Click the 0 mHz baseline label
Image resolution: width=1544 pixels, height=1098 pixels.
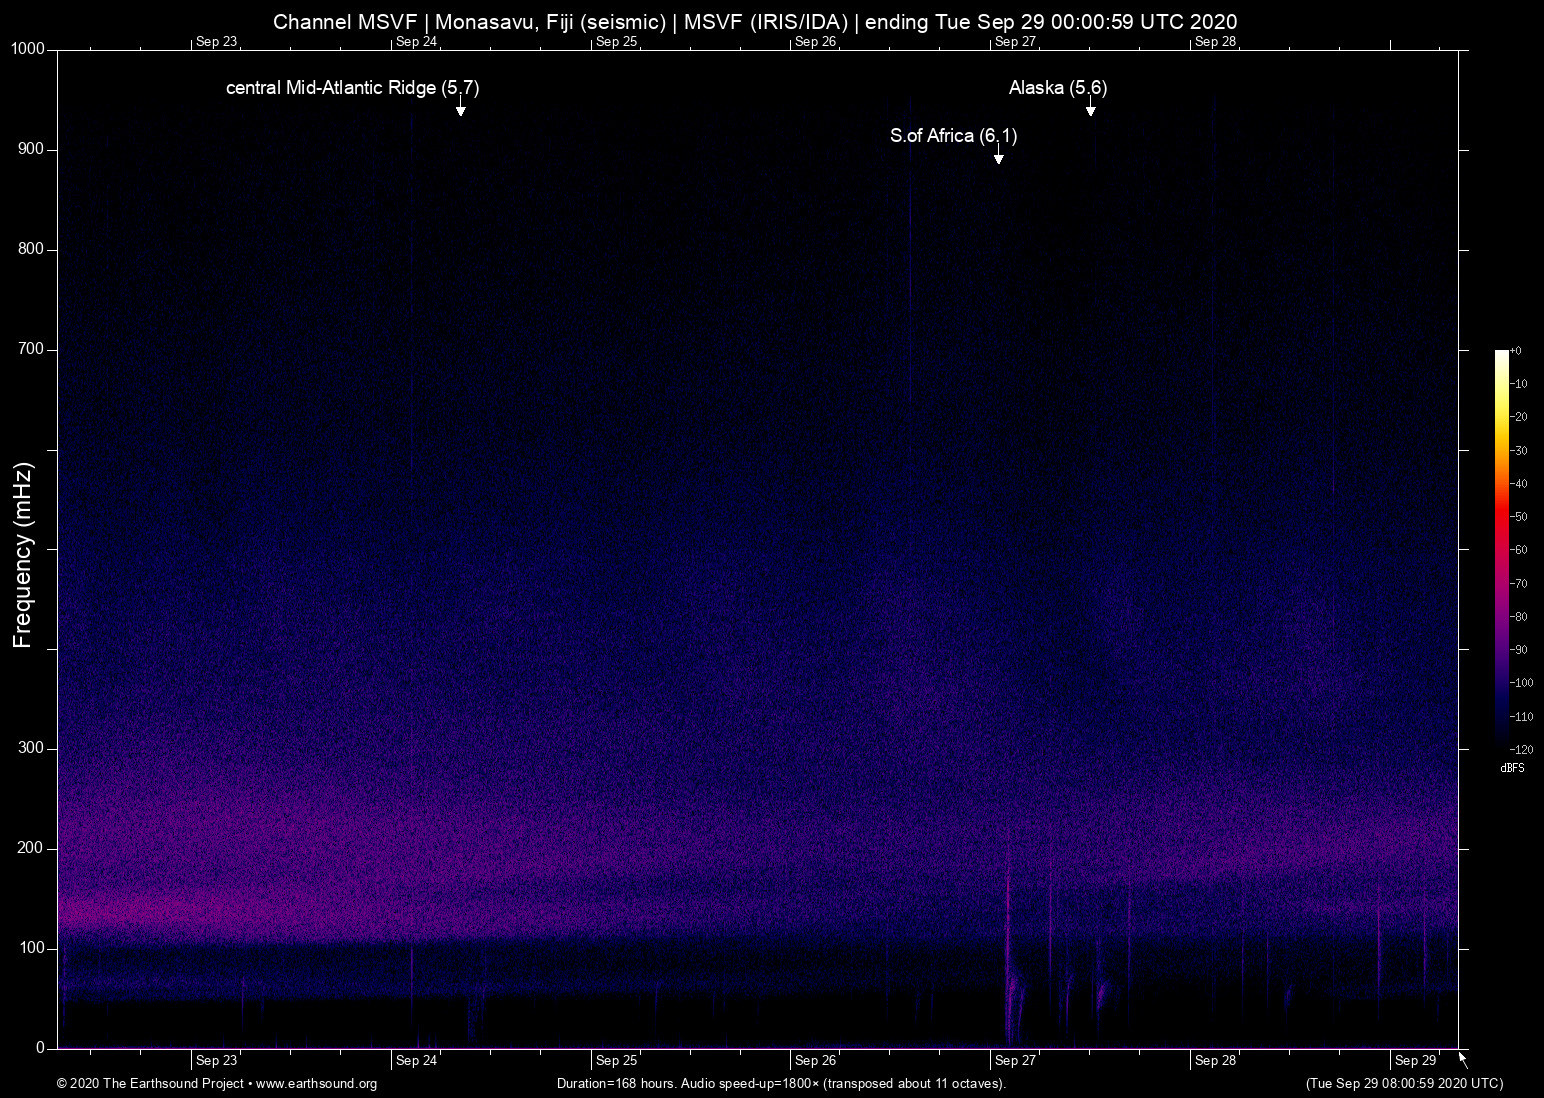(x=38, y=1047)
